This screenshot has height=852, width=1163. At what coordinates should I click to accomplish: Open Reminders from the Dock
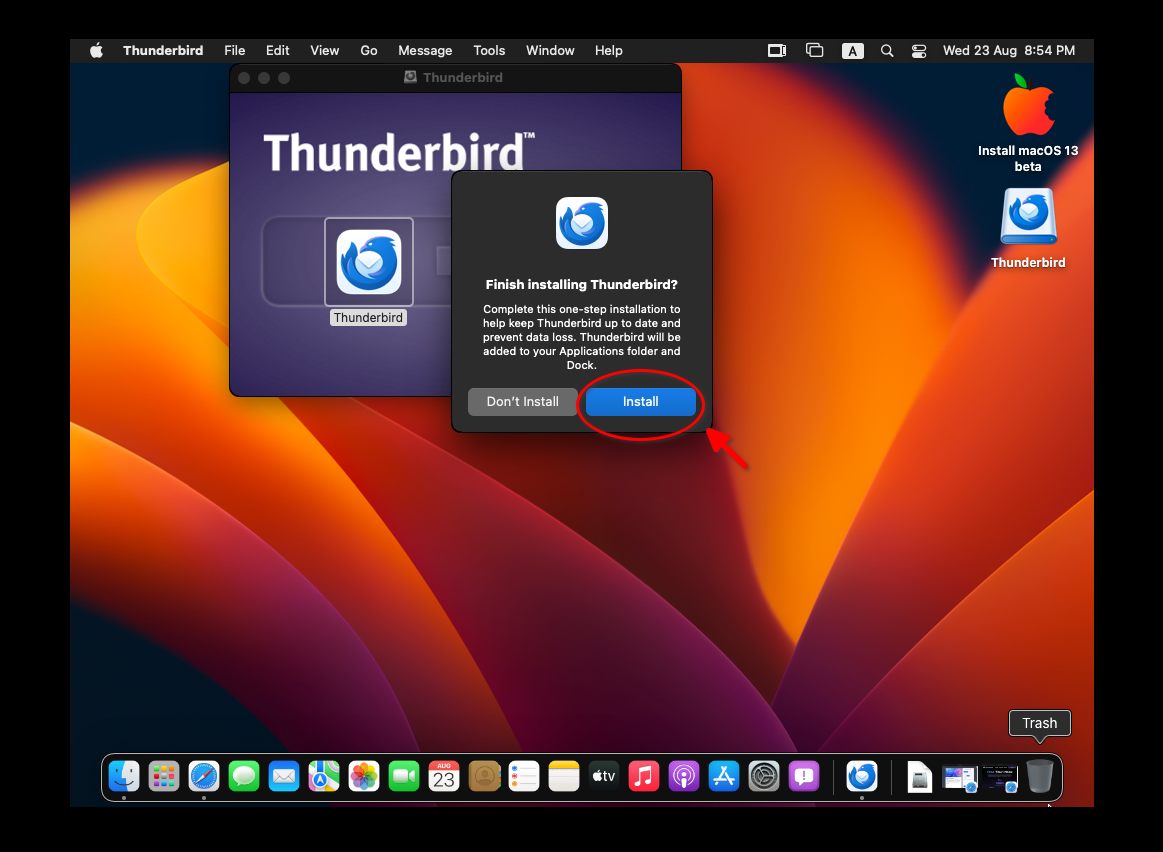(x=524, y=776)
